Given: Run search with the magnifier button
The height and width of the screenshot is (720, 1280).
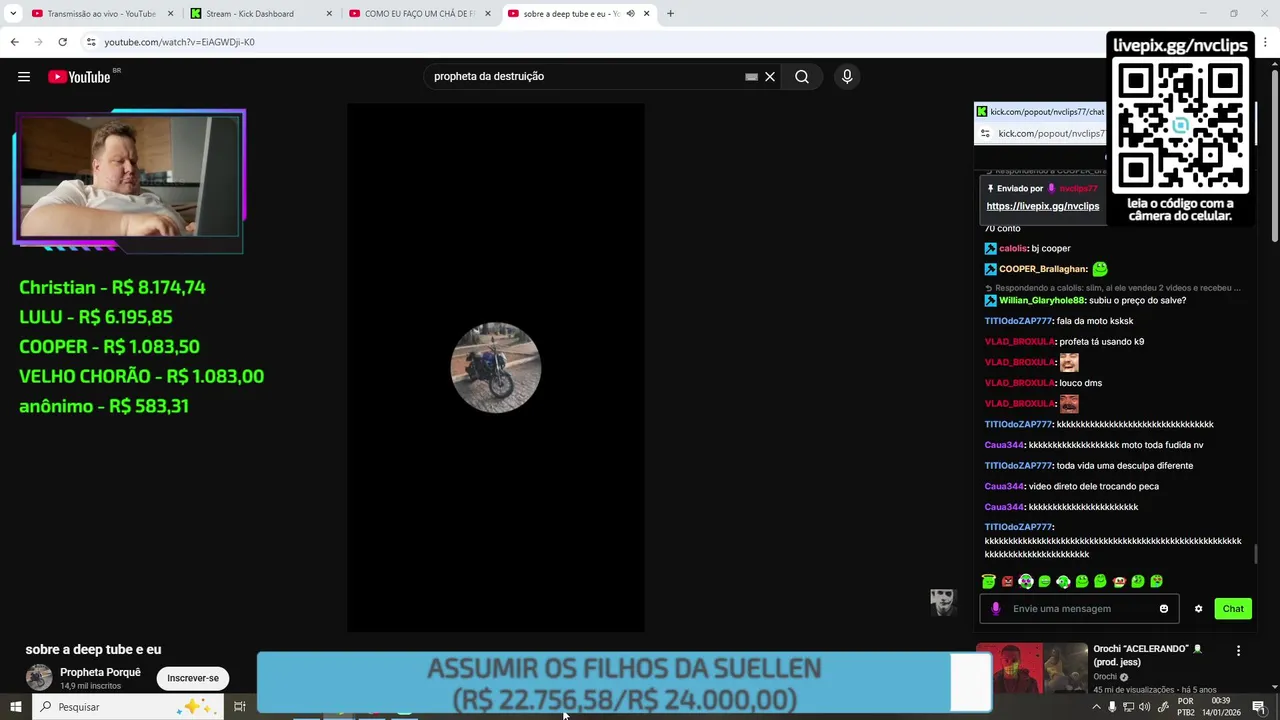Looking at the screenshot, I should click(802, 77).
